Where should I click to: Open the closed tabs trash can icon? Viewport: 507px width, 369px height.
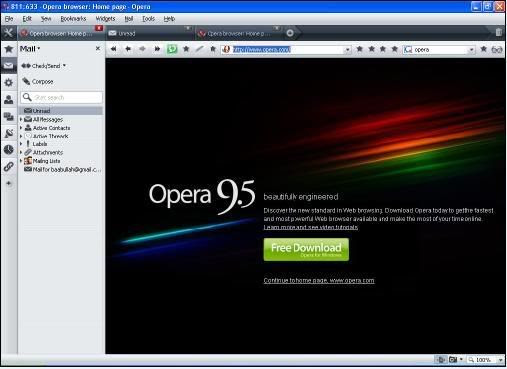click(499, 32)
